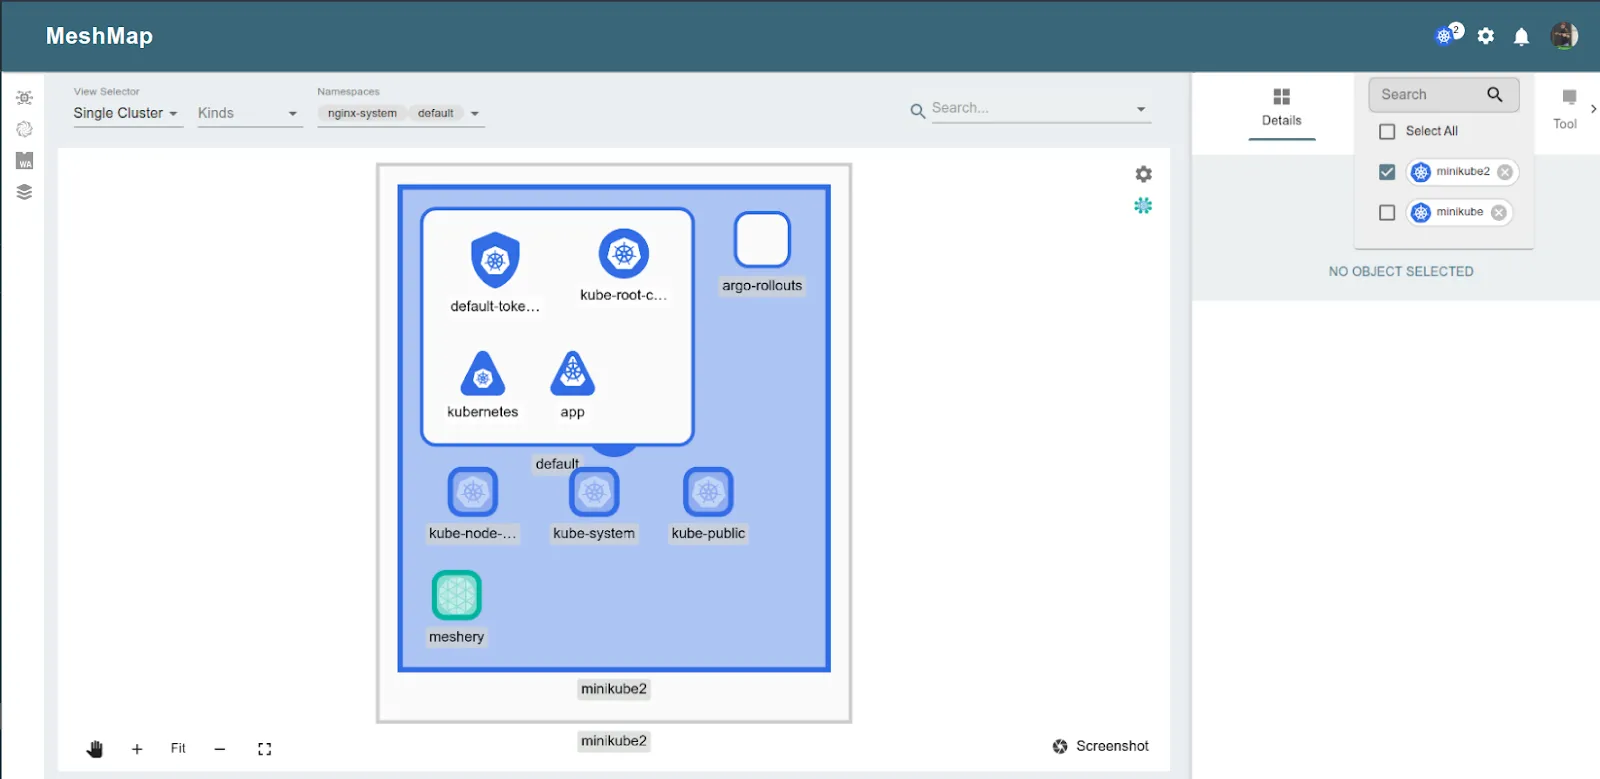Click the first left sidebar icon
The height and width of the screenshot is (779, 1600).
pos(25,98)
